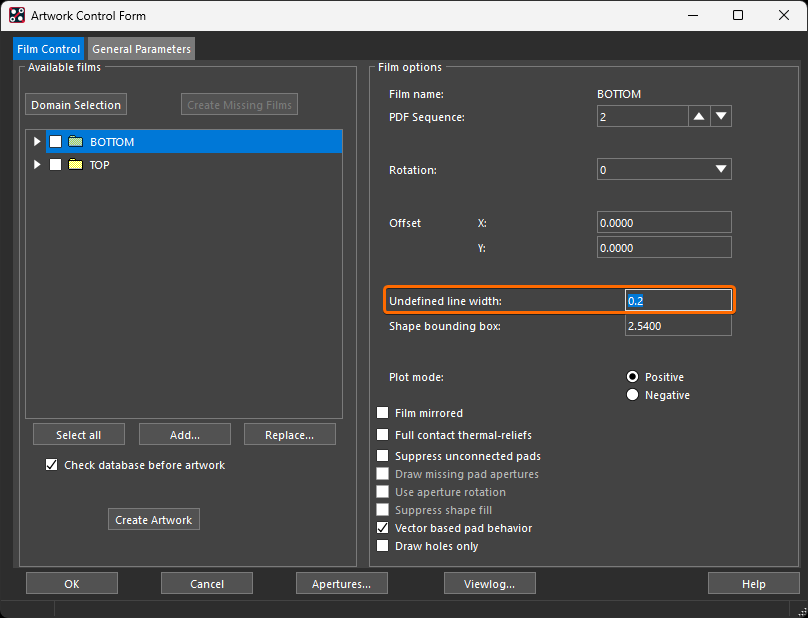Viewport: 808px width, 618px height.
Task: Expand the BOTTOM film tree node
Action: [x=37, y=142]
